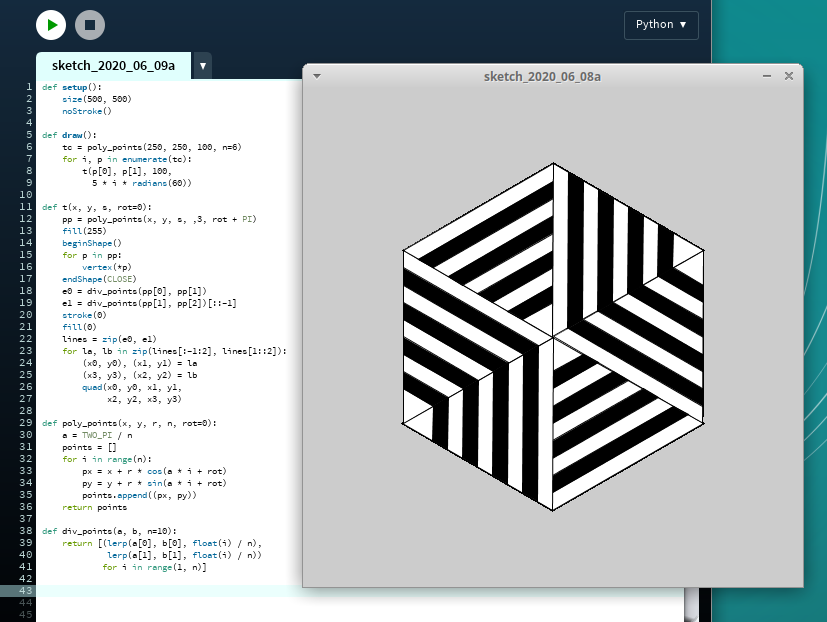Select highlighted line number 43 in gutter
The height and width of the screenshot is (622, 827).
(28, 590)
